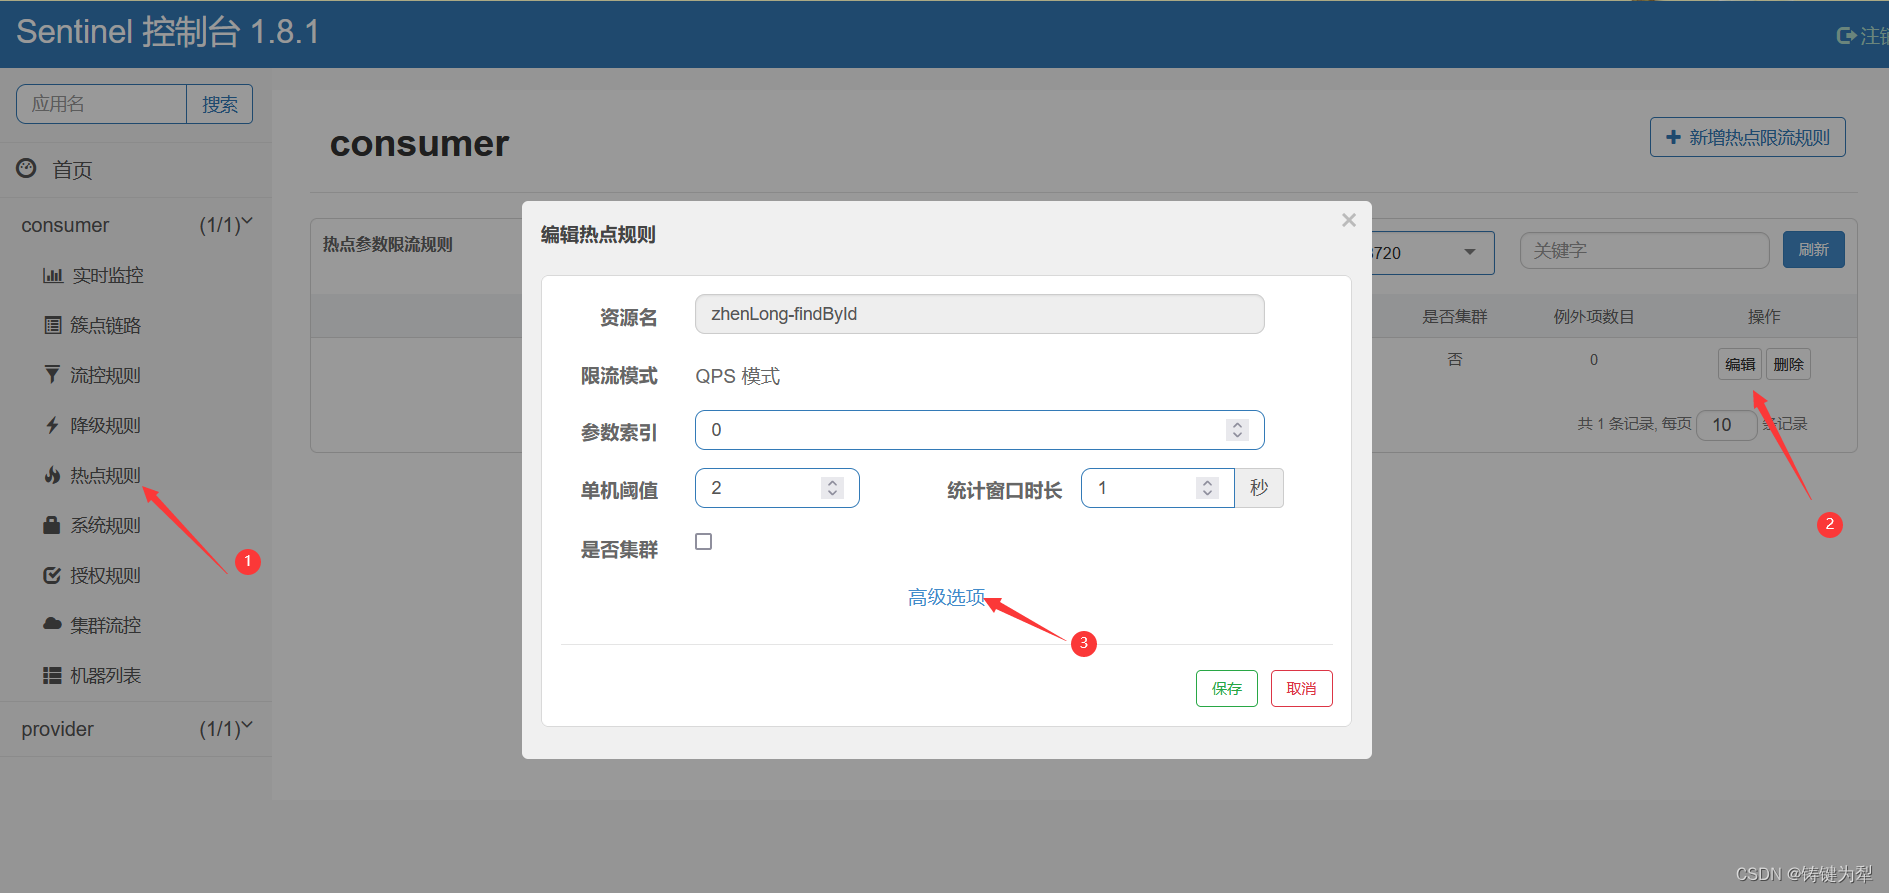This screenshot has height=893, width=1889.
Task: Click the 新增热点限流规则 button
Action: pyautogui.click(x=1747, y=137)
